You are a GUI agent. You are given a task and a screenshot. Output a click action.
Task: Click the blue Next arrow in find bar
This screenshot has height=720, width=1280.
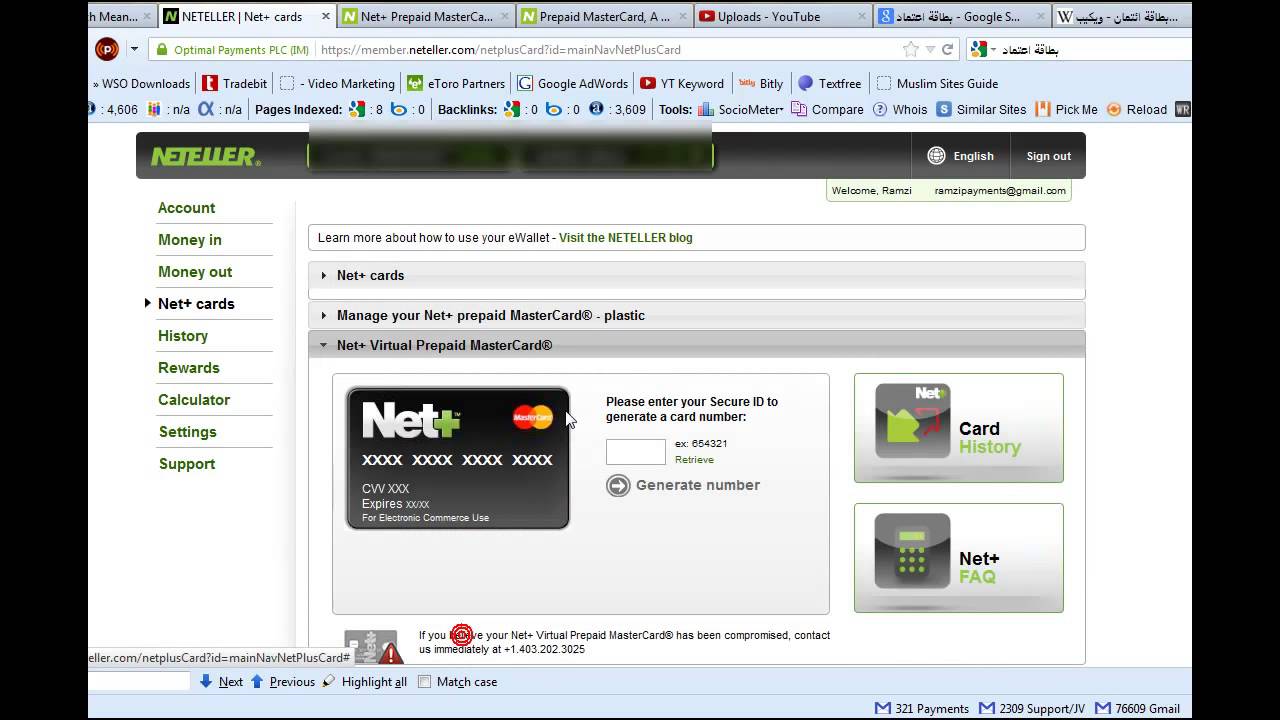(x=206, y=682)
